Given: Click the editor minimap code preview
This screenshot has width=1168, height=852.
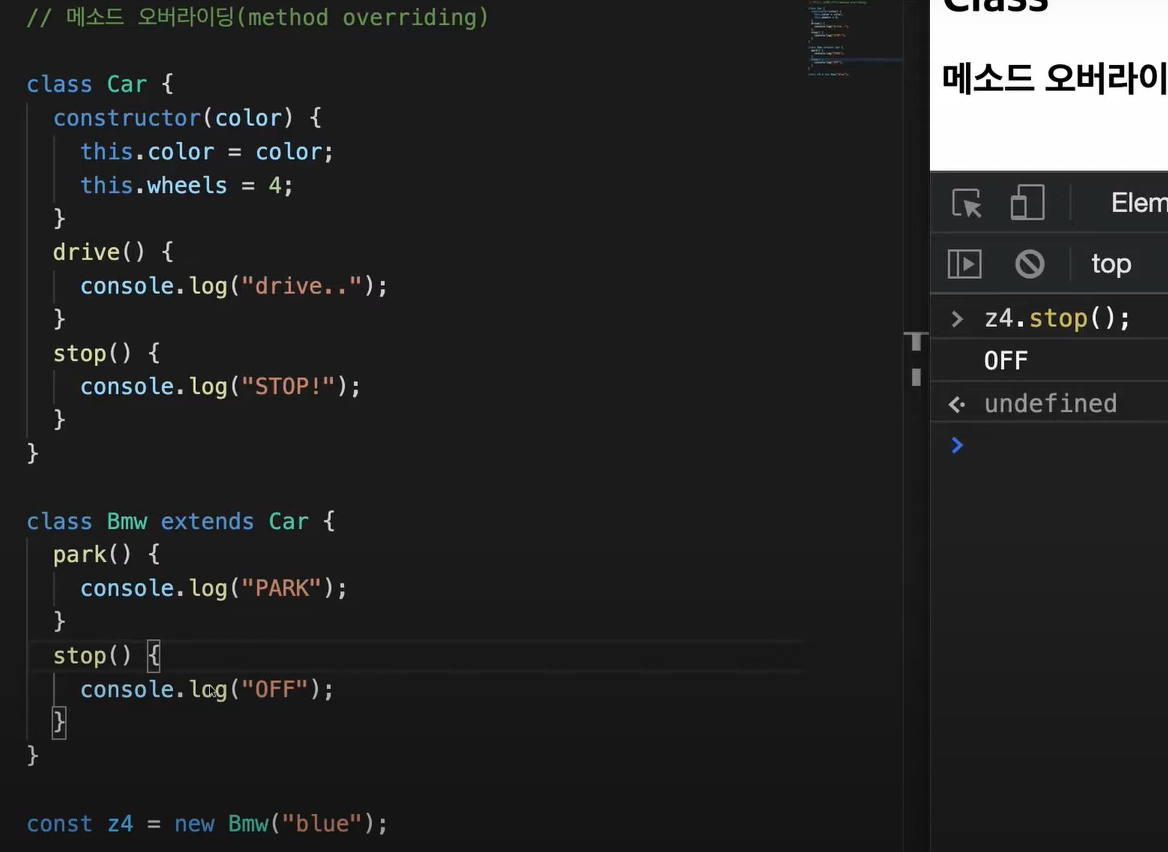Looking at the screenshot, I should 854,39.
